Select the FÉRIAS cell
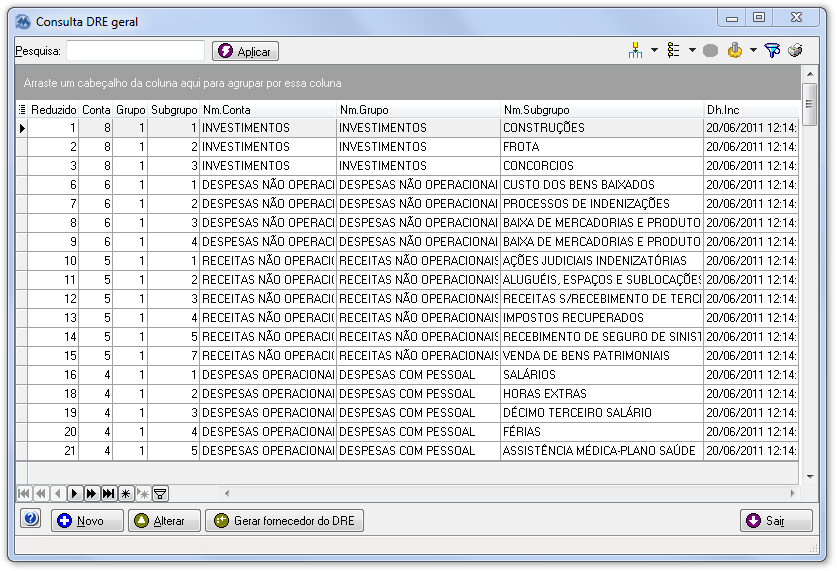The height and width of the screenshot is (571, 837). click(x=602, y=432)
